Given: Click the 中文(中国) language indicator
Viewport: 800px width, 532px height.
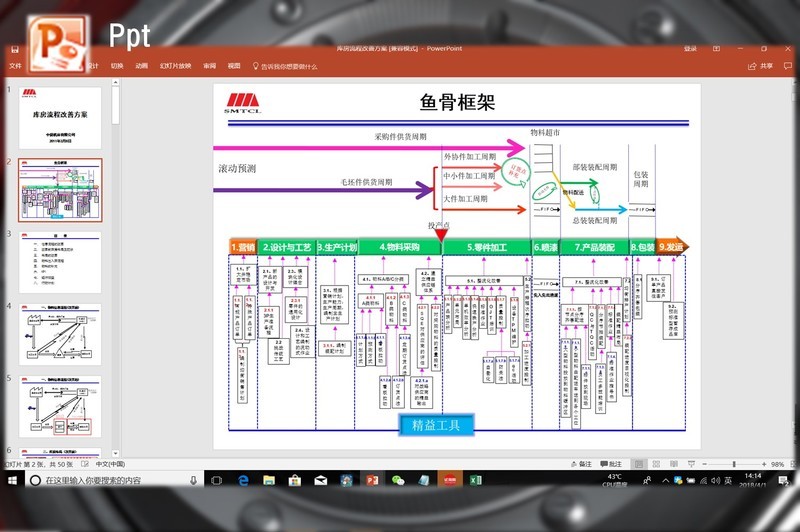Looking at the screenshot, I should coord(110,464).
